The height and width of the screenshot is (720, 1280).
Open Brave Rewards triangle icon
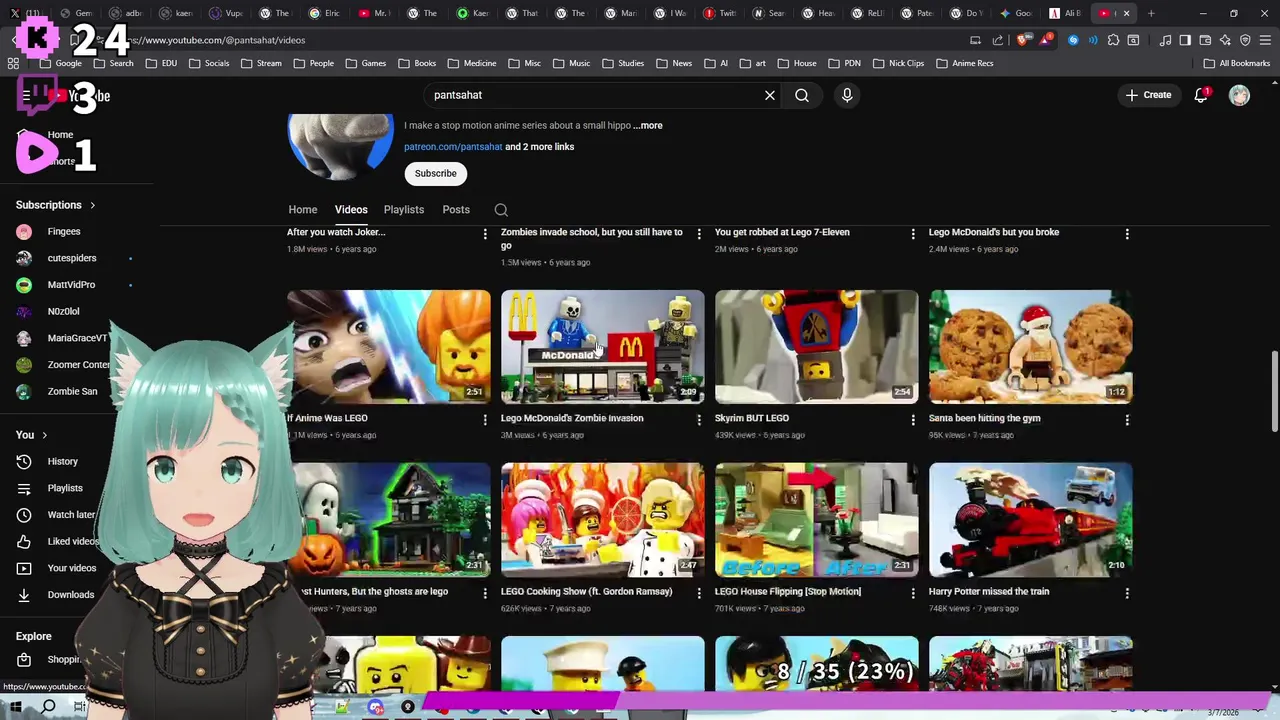pyautogui.click(x=1045, y=40)
